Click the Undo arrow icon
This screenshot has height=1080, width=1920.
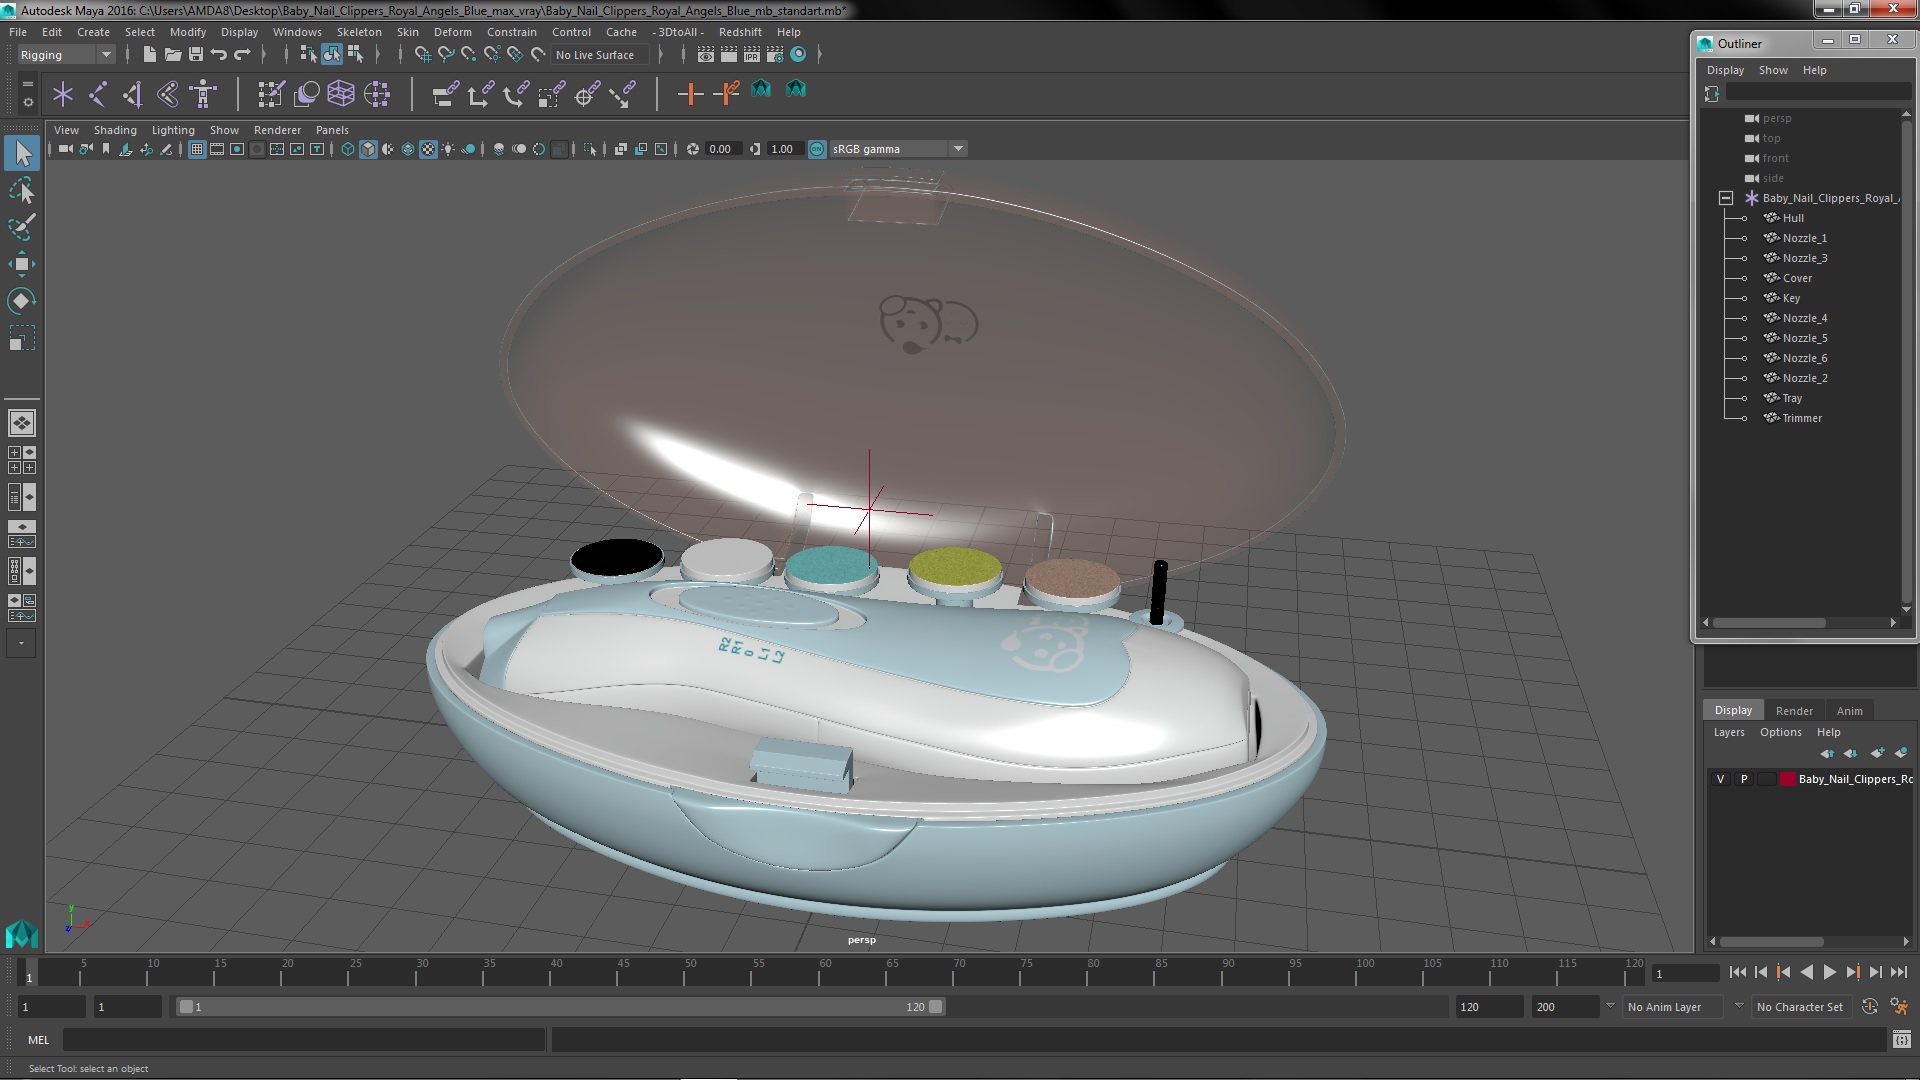219,55
